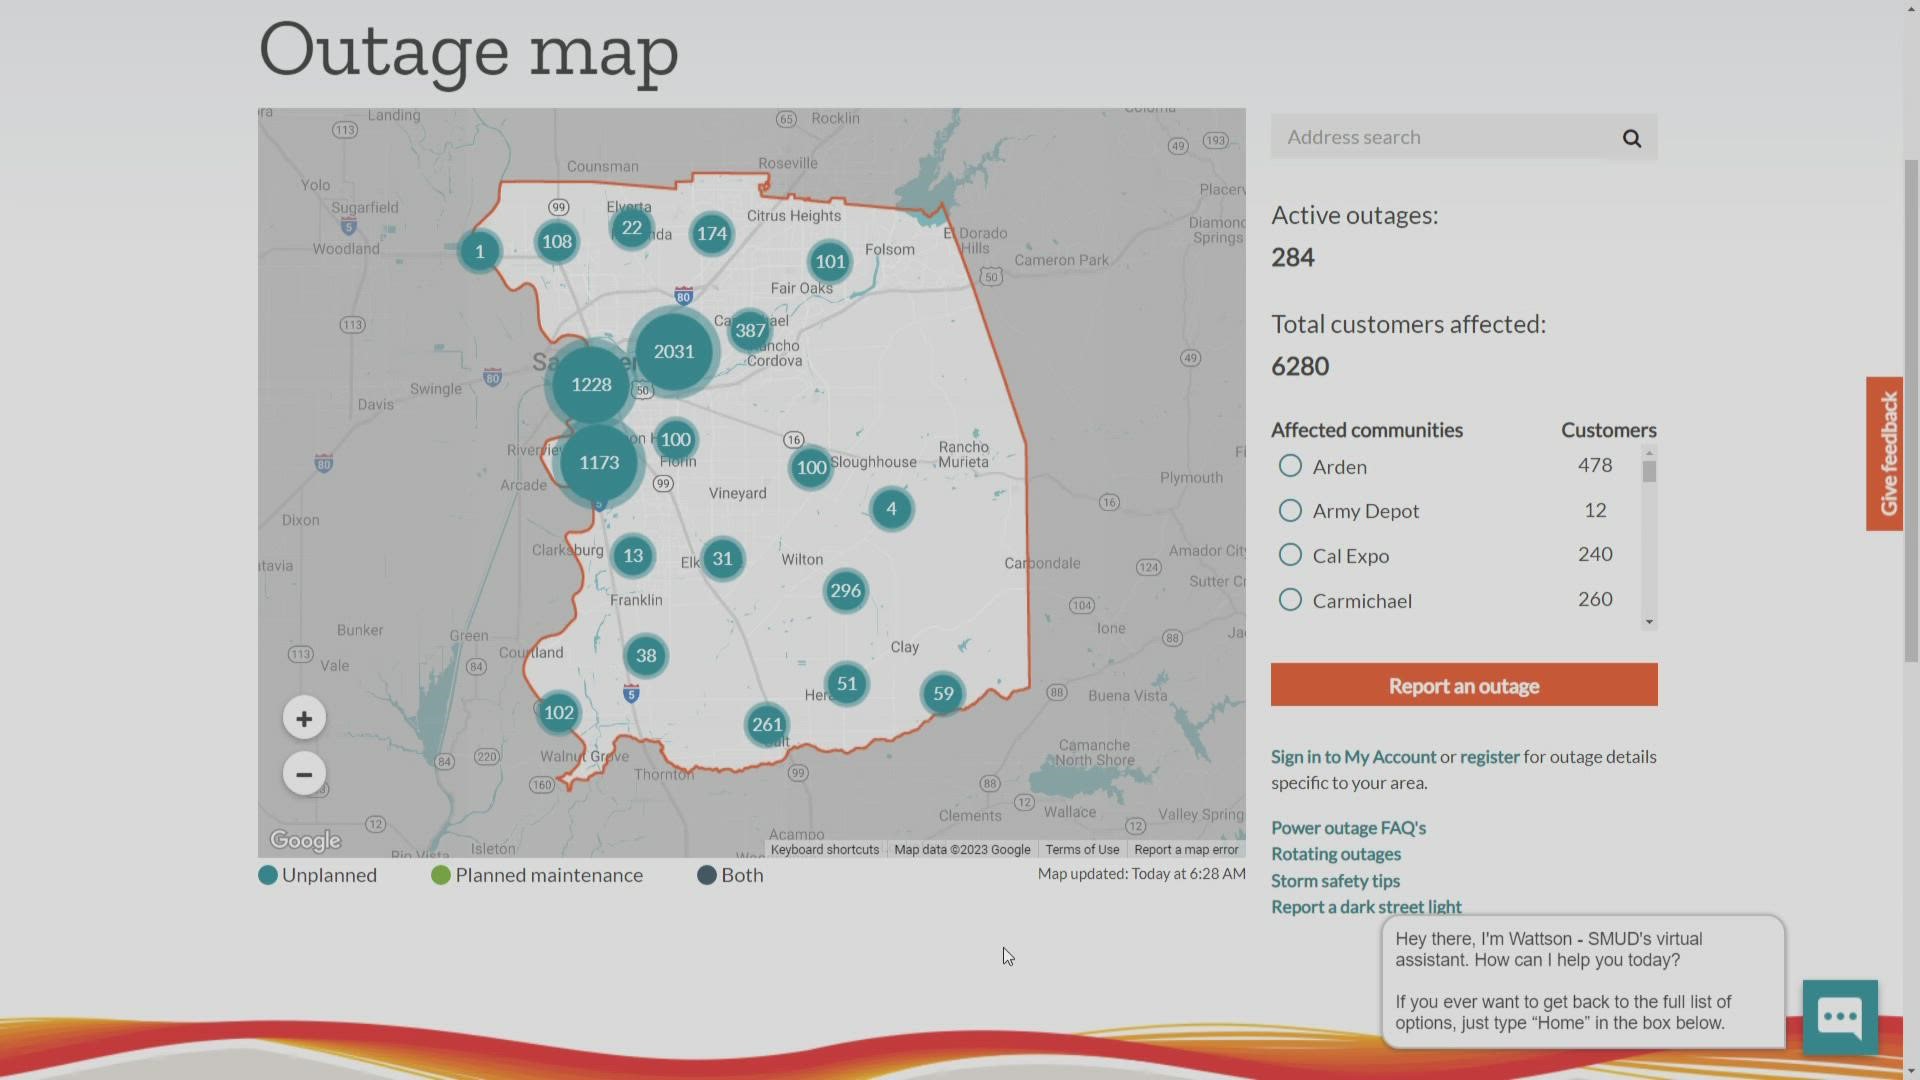Click the Carmichael customer count 260
This screenshot has width=1920, height=1080.
point(1595,599)
